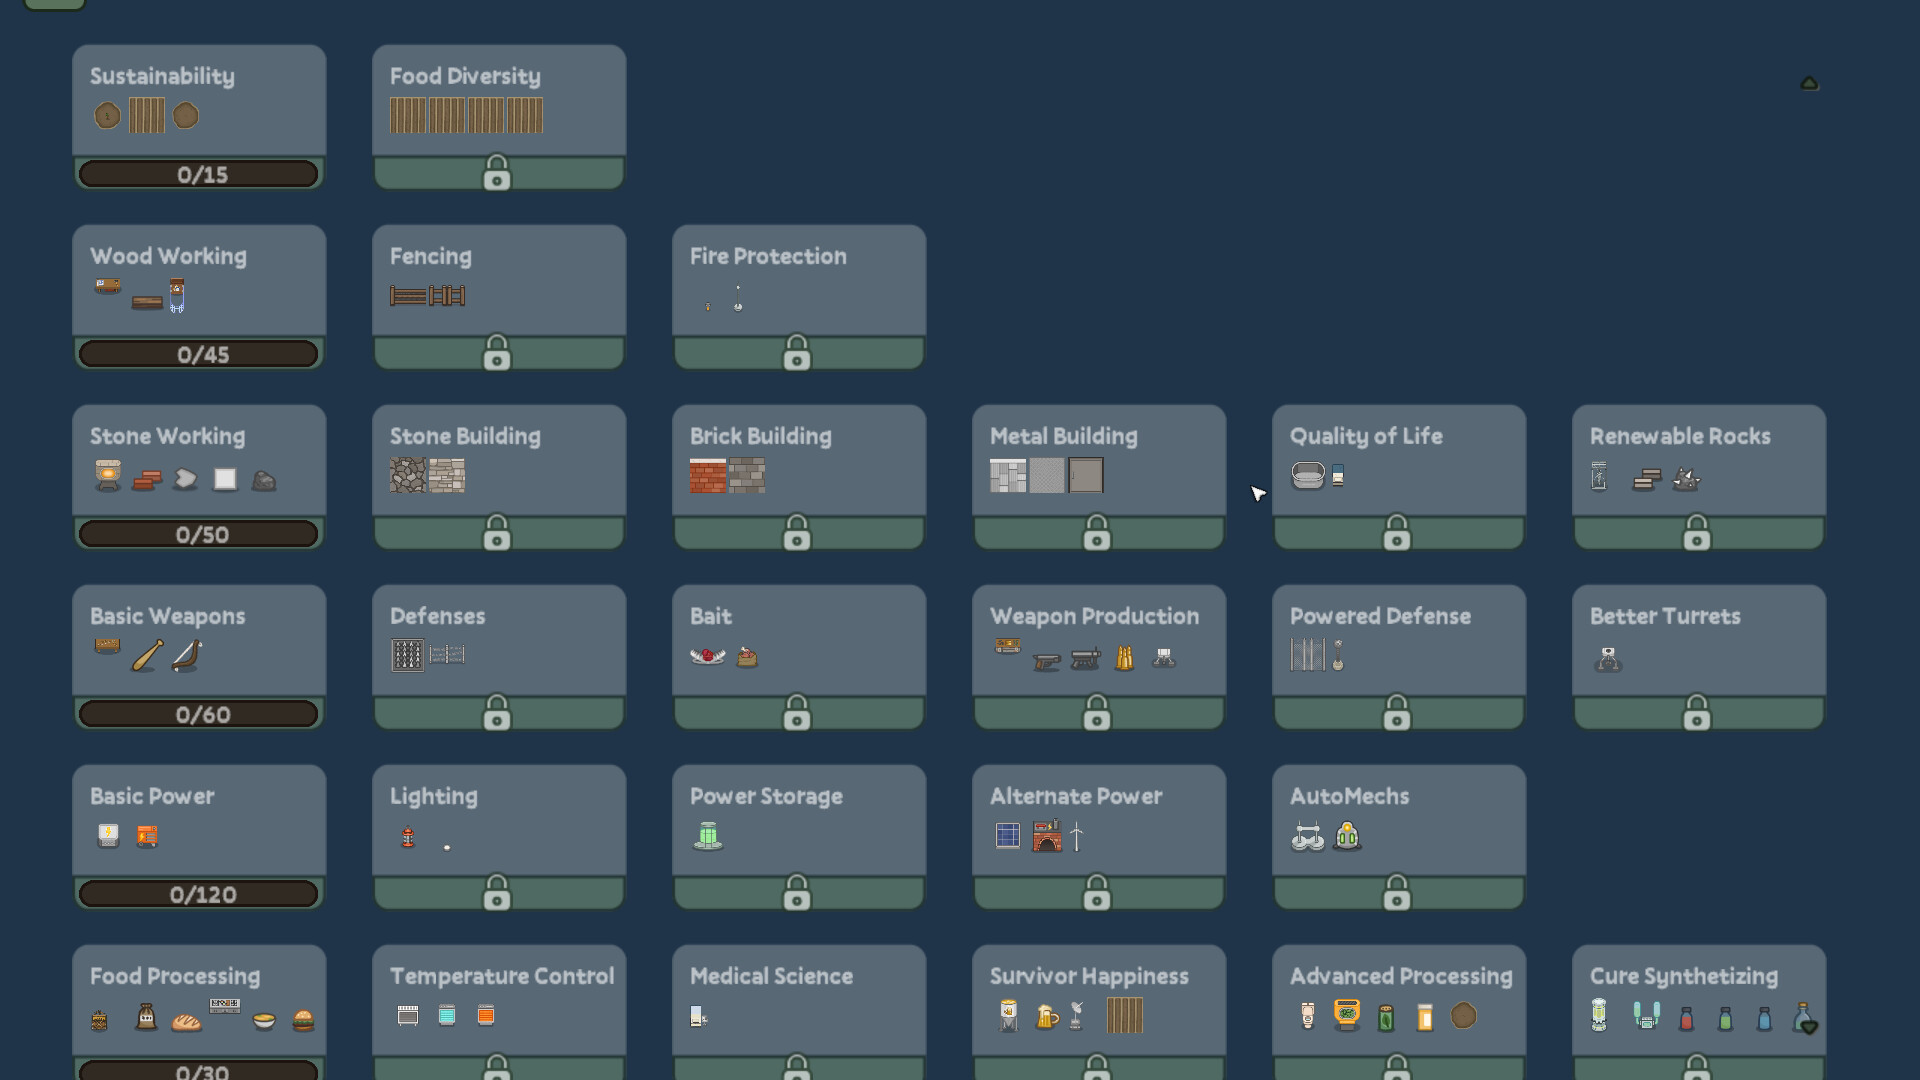Image resolution: width=1920 pixels, height=1080 pixels.
Task: Select the Better Turrets research card
Action: [1699, 657]
